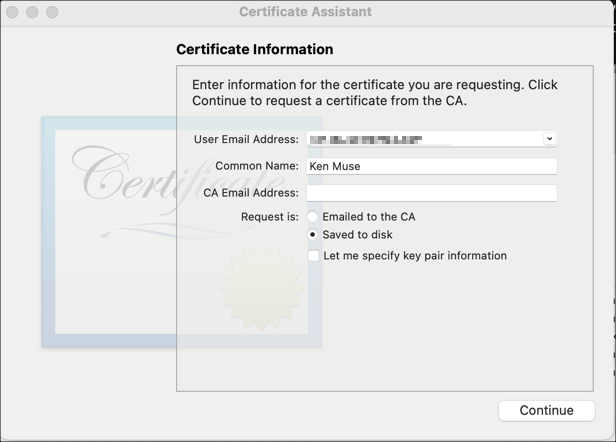Viewport: 616px width, 442px height.
Task: Select the Emailed to the CA option
Action: [313, 217]
